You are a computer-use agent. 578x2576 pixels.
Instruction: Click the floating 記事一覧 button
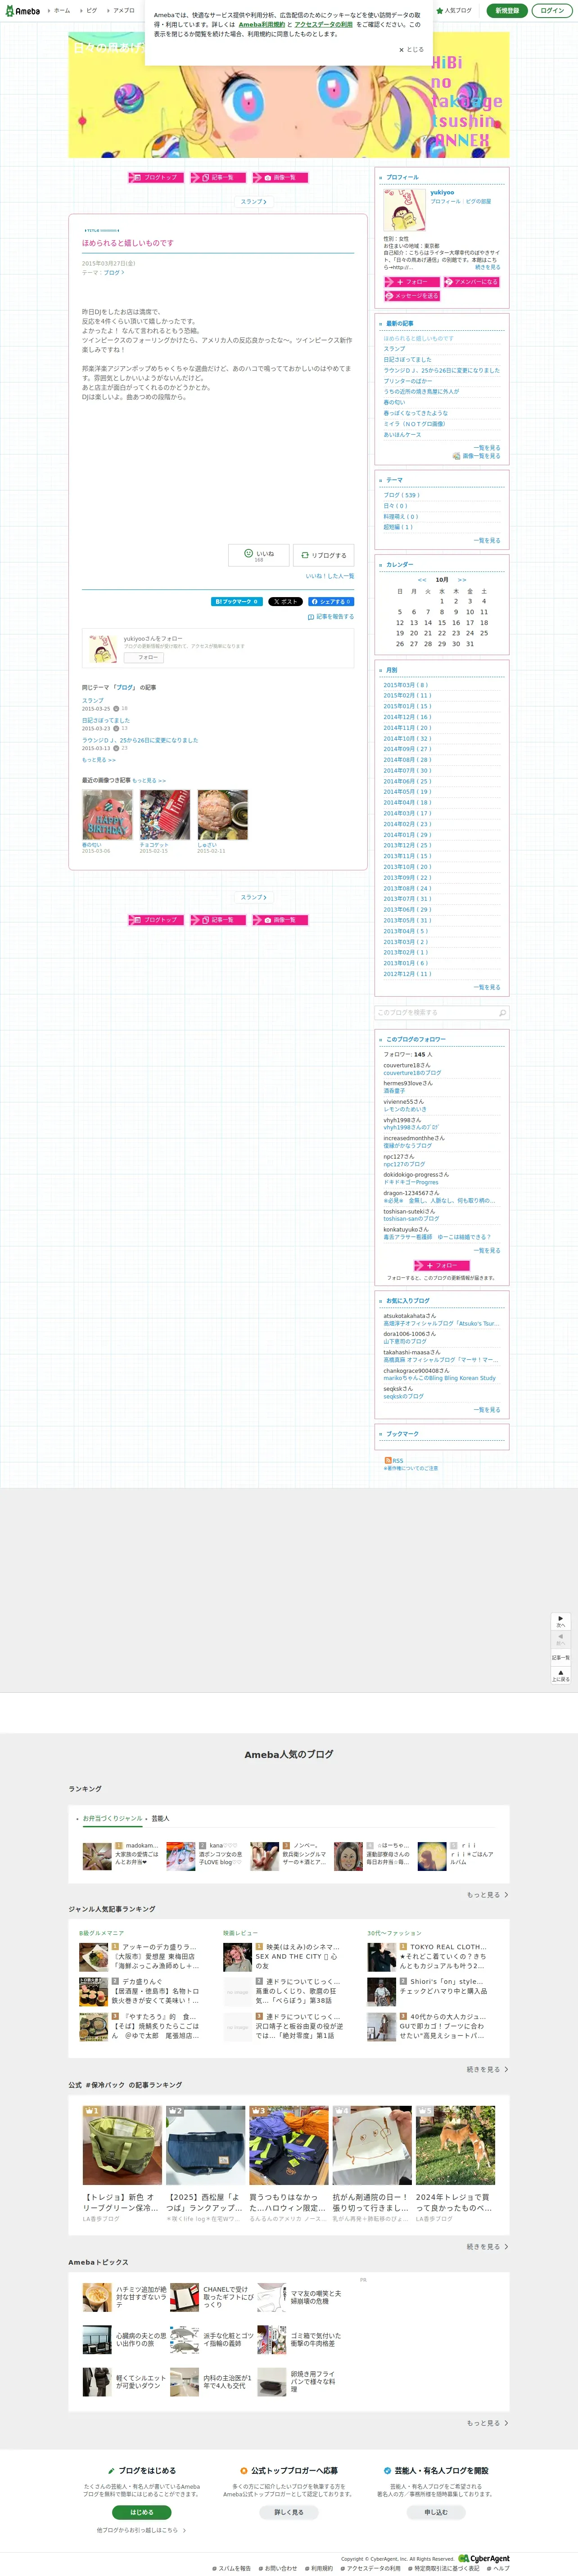[x=561, y=1657]
